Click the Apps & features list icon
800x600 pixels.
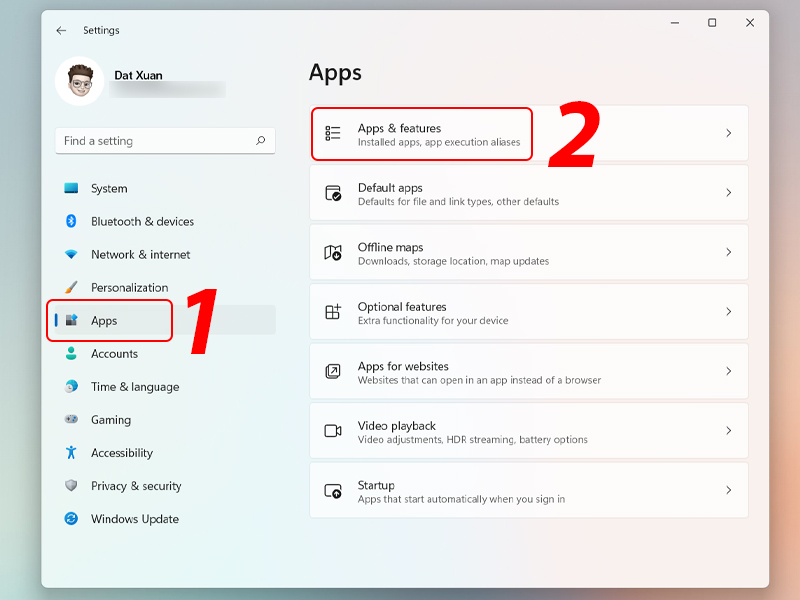[333, 133]
